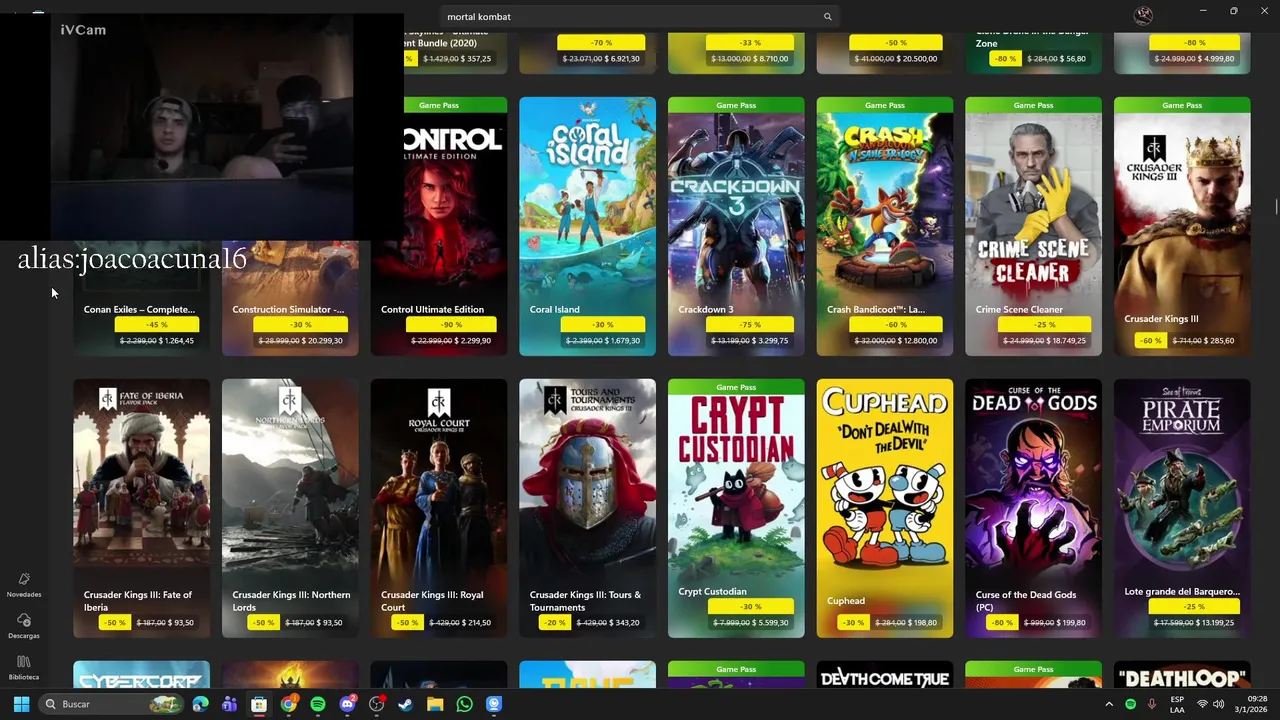The image size is (1280, 720).
Task: Open the Crackdown 3 game card
Action: click(x=736, y=226)
